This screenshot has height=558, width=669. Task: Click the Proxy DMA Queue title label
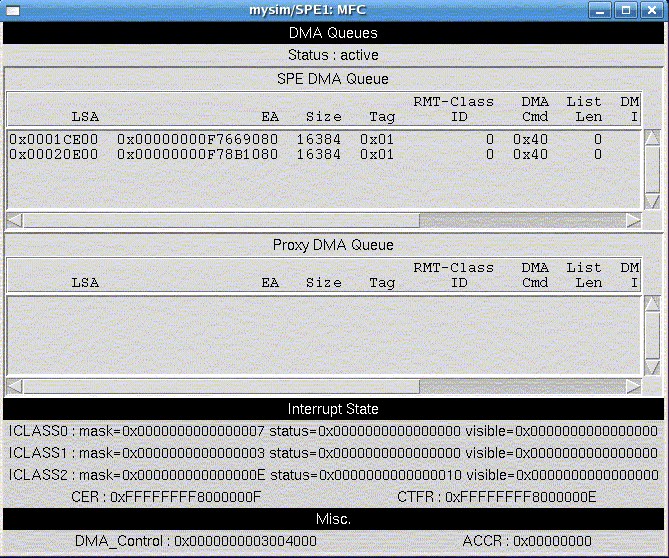click(x=333, y=245)
